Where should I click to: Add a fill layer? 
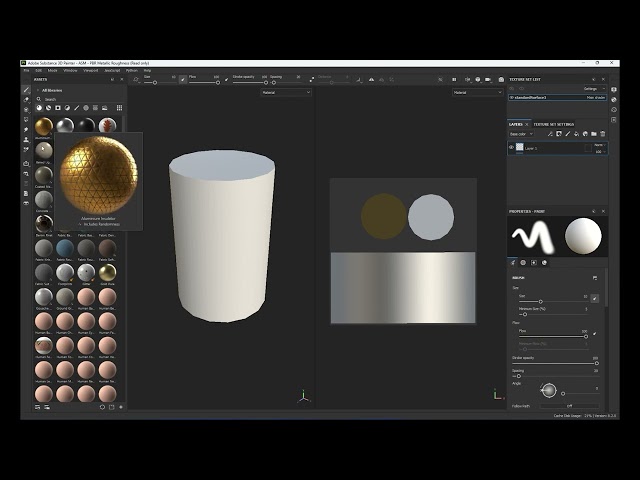[x=576, y=134]
